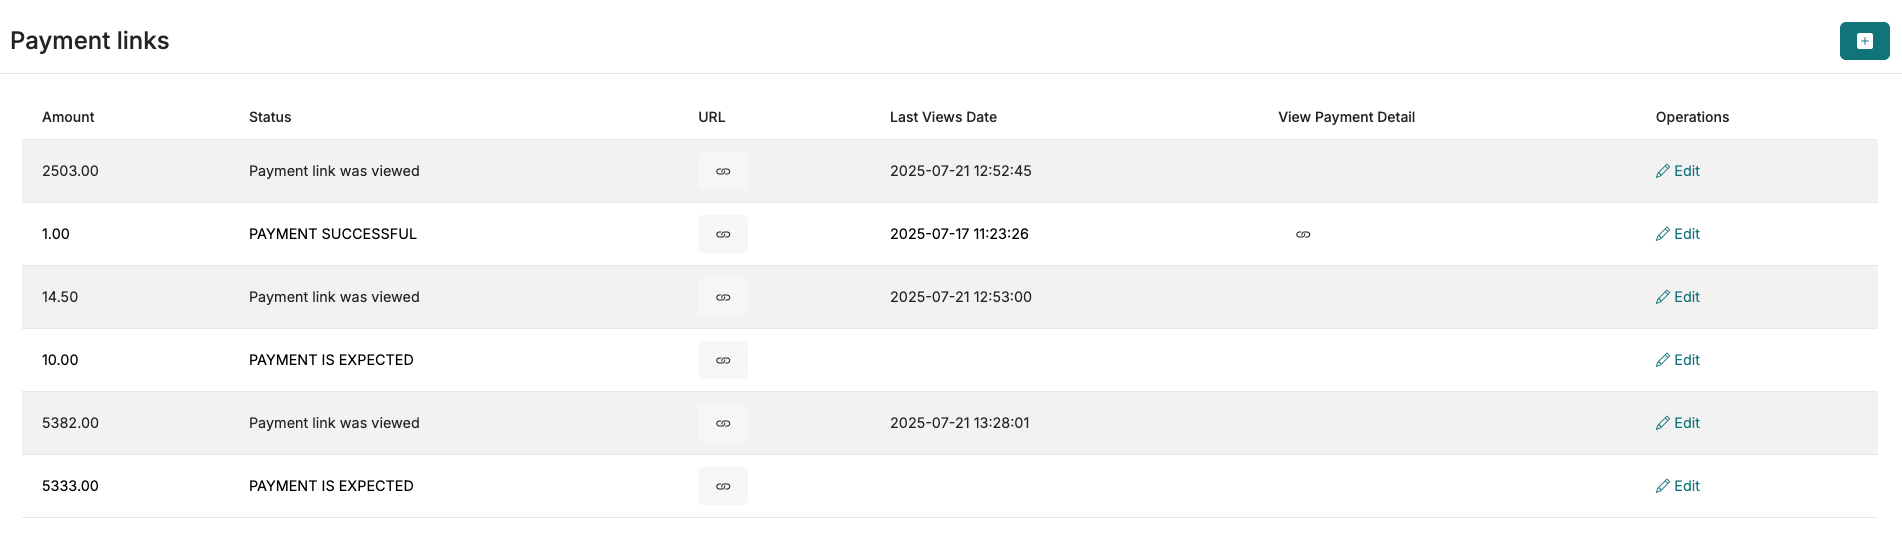Edit the 5382.00 payment link

coord(1678,423)
